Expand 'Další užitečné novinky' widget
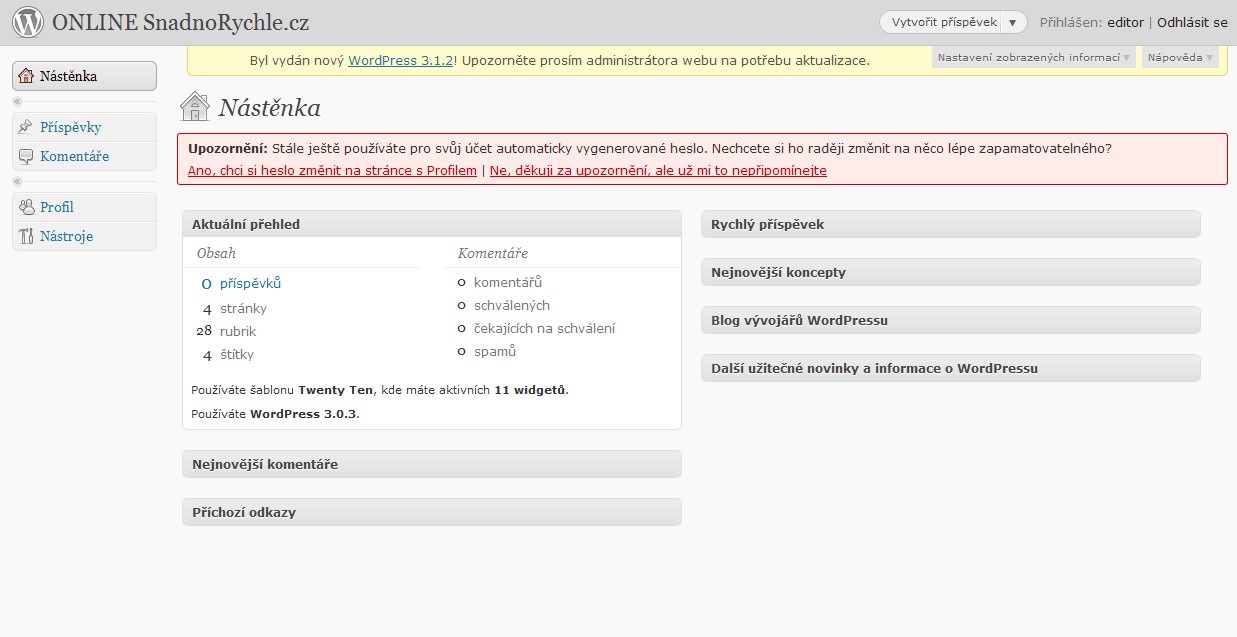Screen dimensions: 1237x637 pyautogui.click(x=951, y=368)
